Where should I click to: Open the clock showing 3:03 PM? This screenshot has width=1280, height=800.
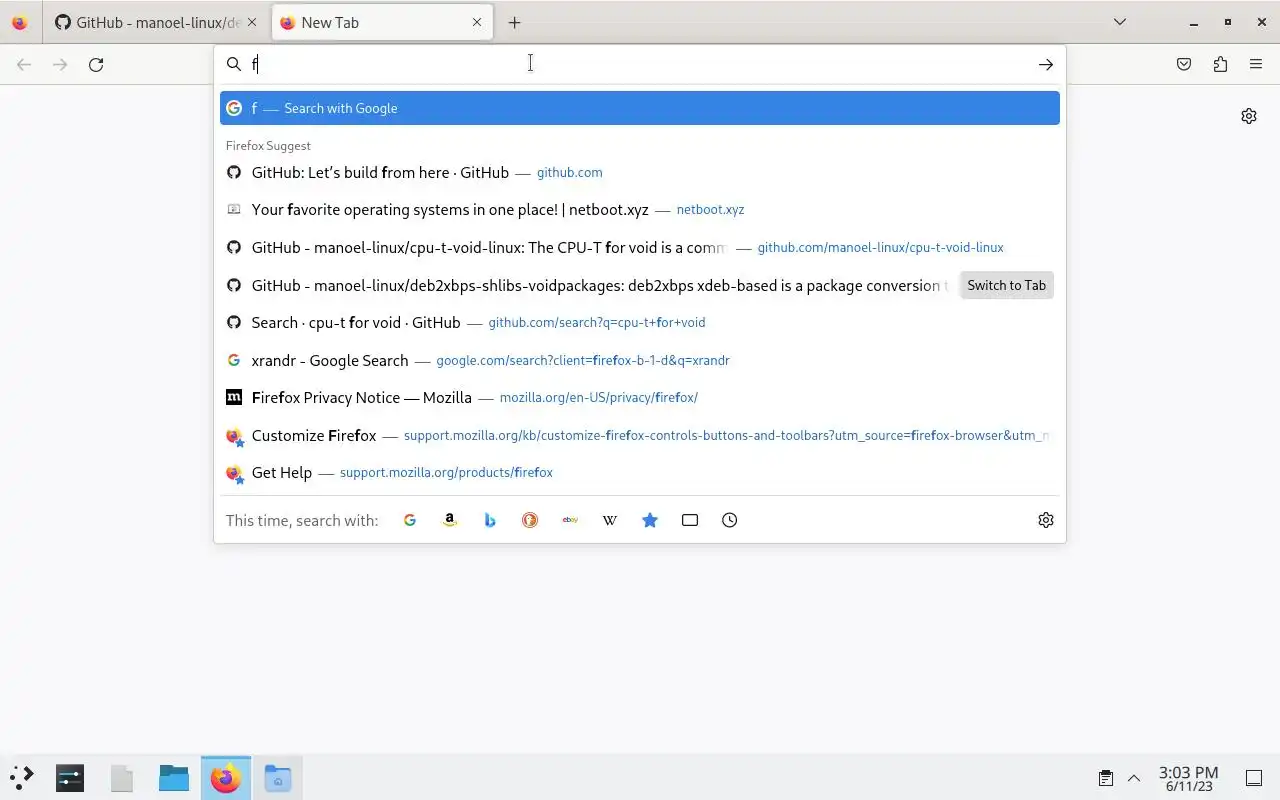pos(1188,778)
